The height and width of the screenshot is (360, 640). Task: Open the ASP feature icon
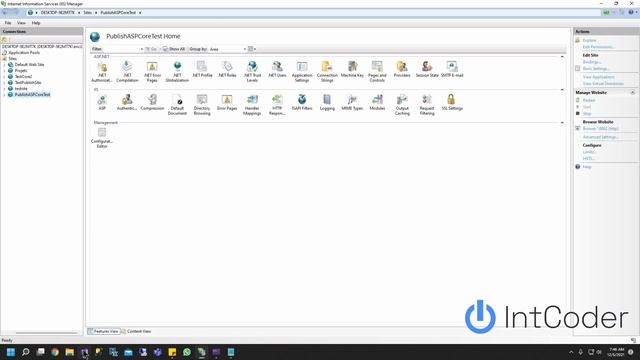[x=102, y=102]
